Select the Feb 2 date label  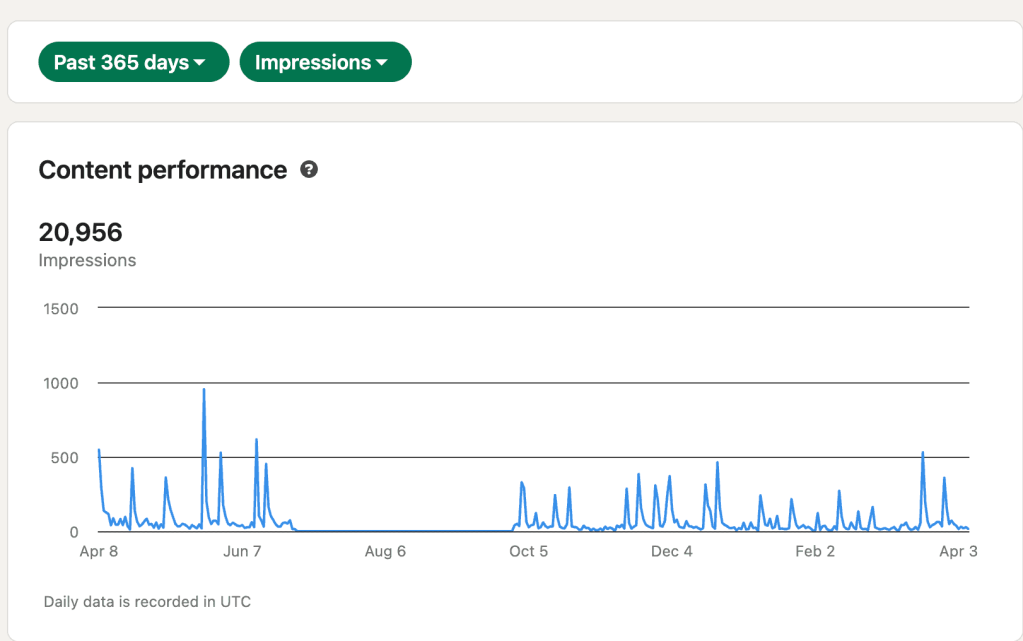tap(815, 551)
